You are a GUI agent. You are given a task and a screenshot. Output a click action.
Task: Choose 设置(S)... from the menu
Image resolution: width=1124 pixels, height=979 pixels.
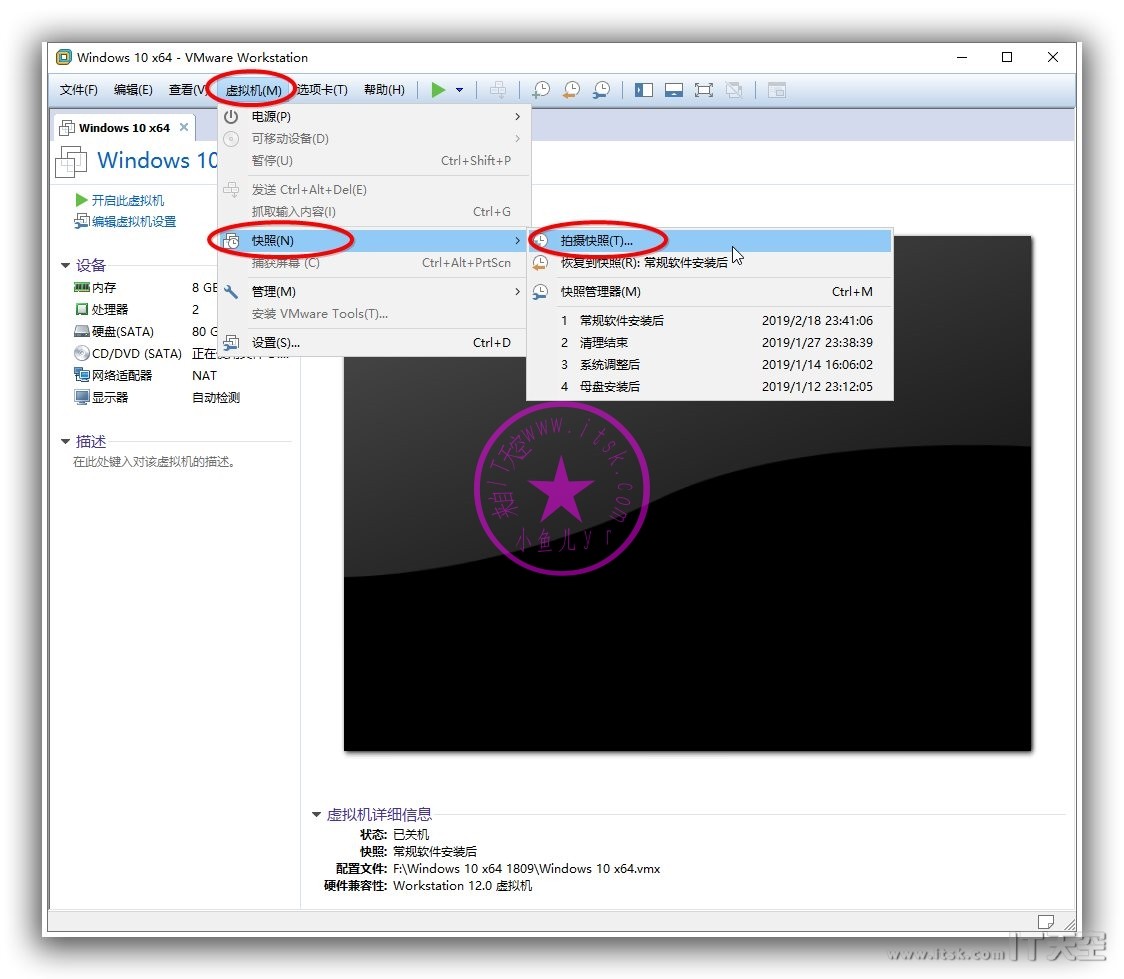click(373, 343)
